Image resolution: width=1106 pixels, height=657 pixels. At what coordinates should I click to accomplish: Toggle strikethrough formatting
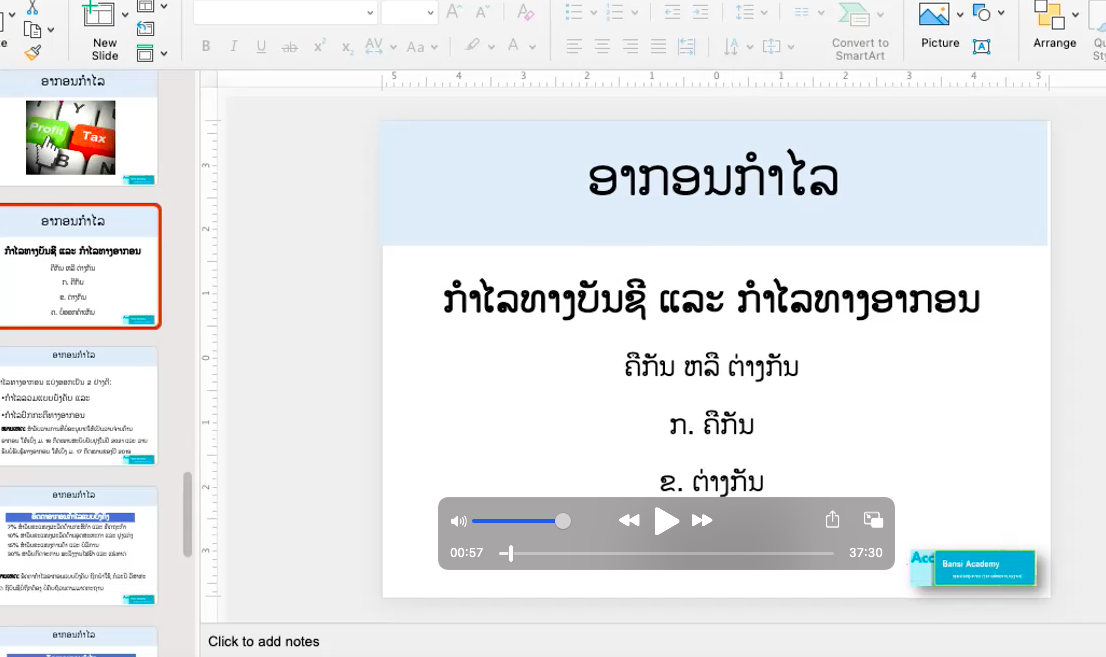(x=289, y=47)
